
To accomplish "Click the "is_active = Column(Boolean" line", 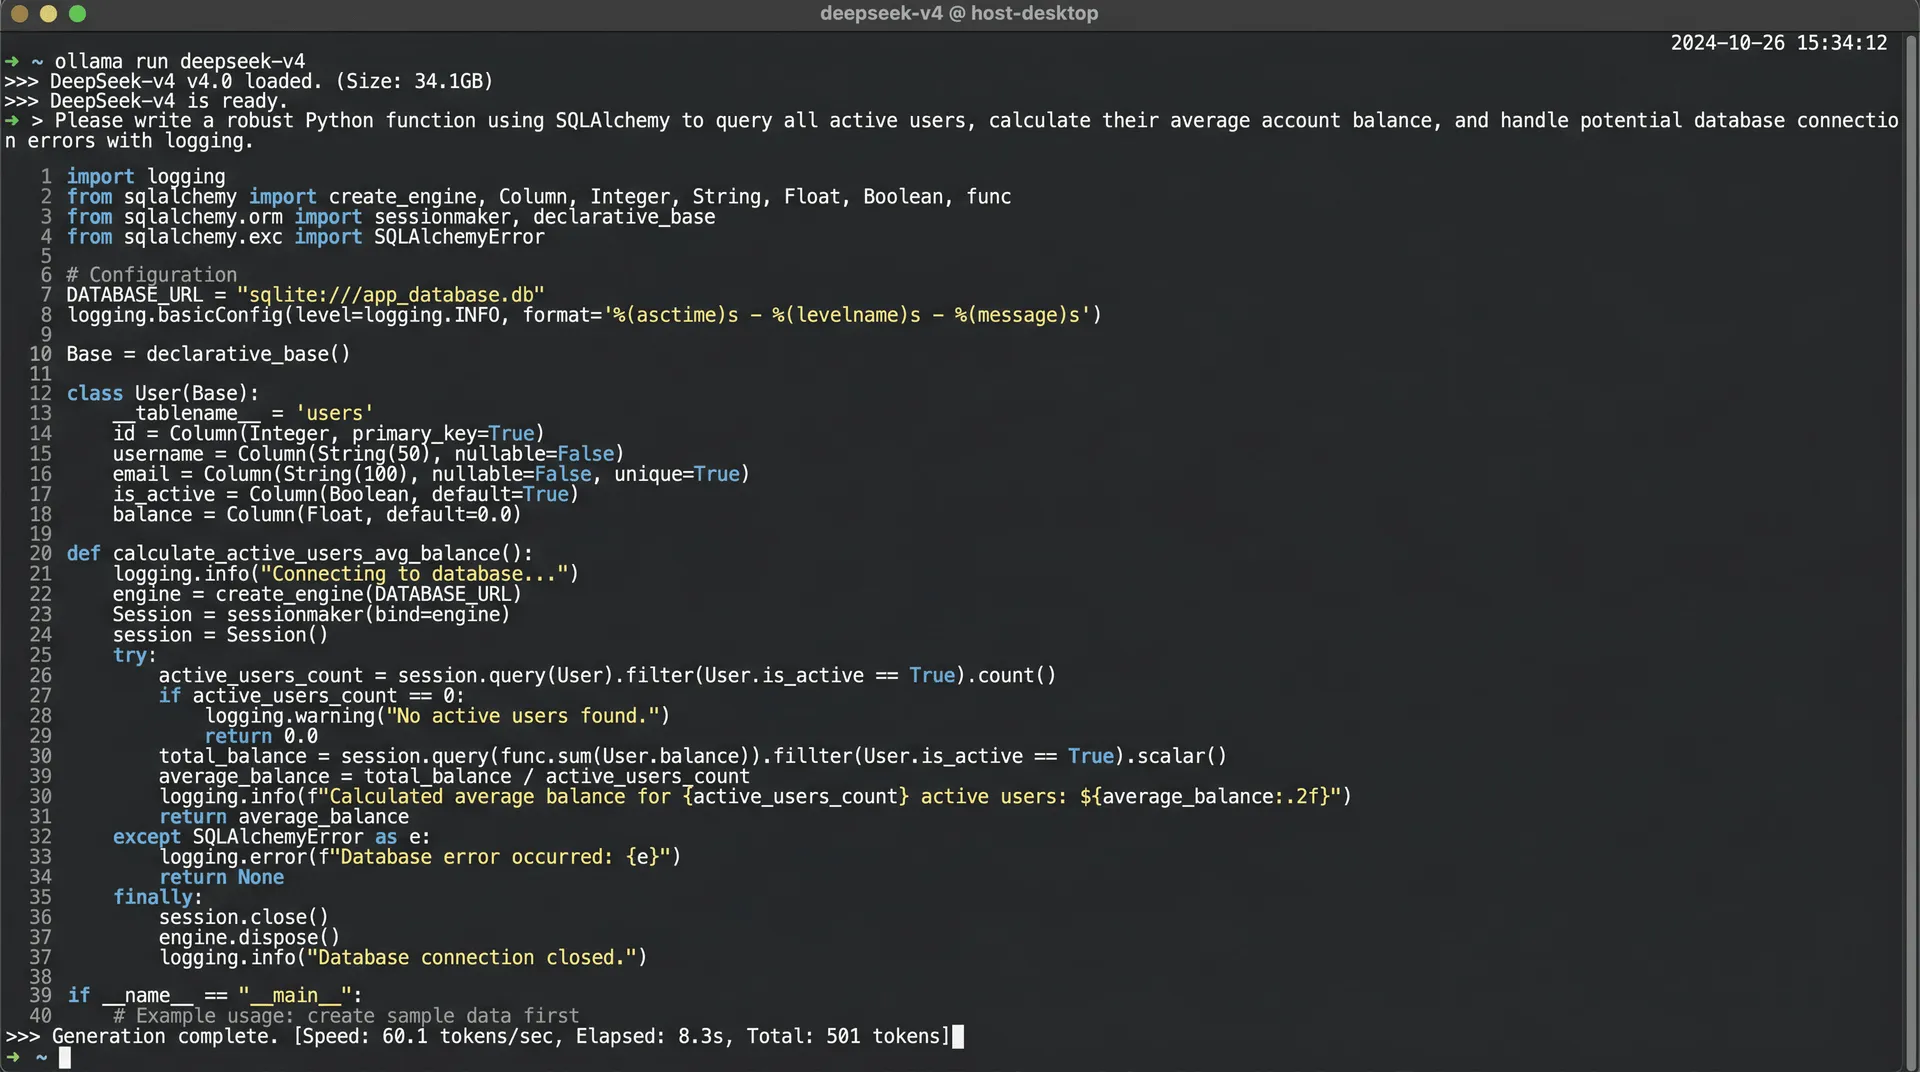I will coord(346,494).
